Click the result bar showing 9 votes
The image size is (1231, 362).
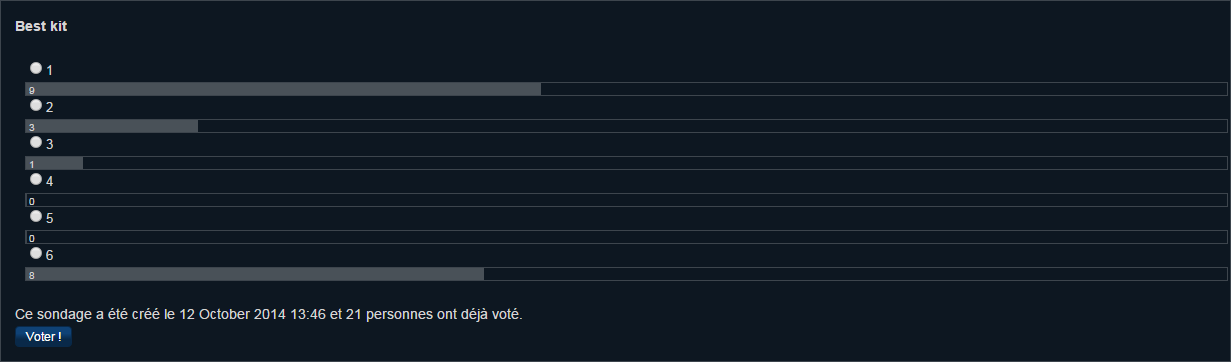pyautogui.click(x=626, y=89)
